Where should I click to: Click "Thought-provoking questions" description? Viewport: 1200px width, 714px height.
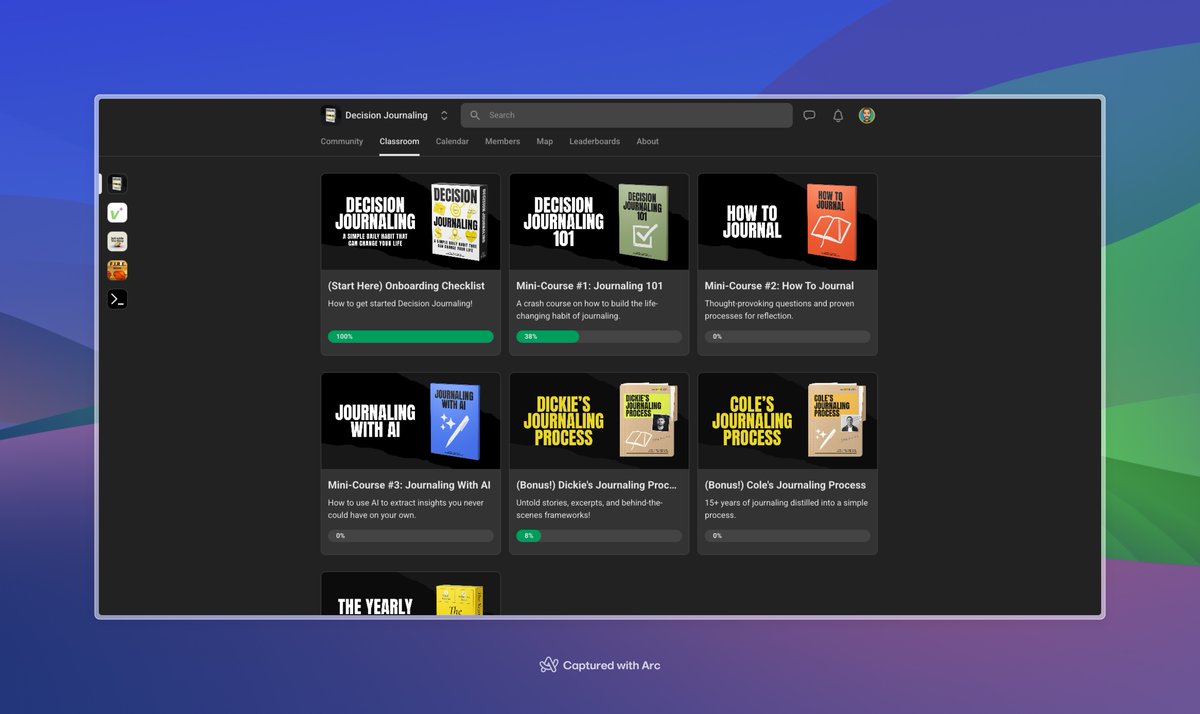[x=779, y=310]
